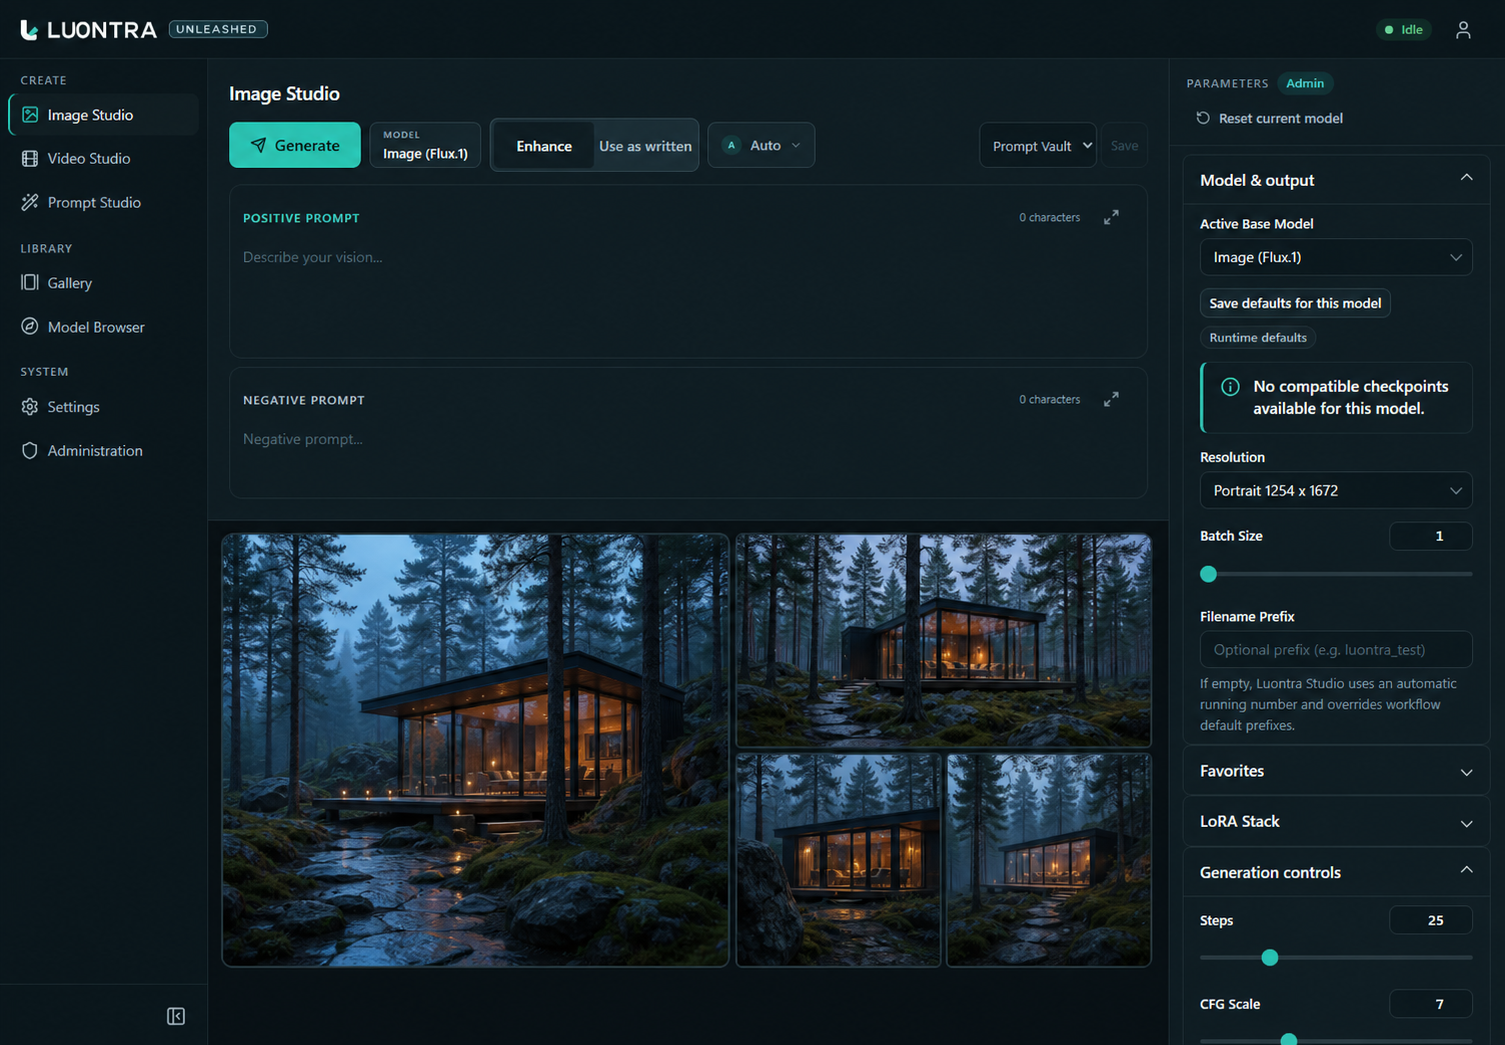Screen dimensions: 1505x1045
Task: Click into the negative prompt text area
Action: click(x=687, y=457)
